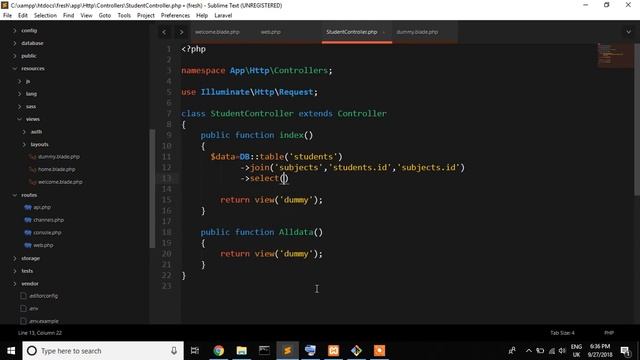
Task: Expand the layouts folder
Action: coord(24,144)
